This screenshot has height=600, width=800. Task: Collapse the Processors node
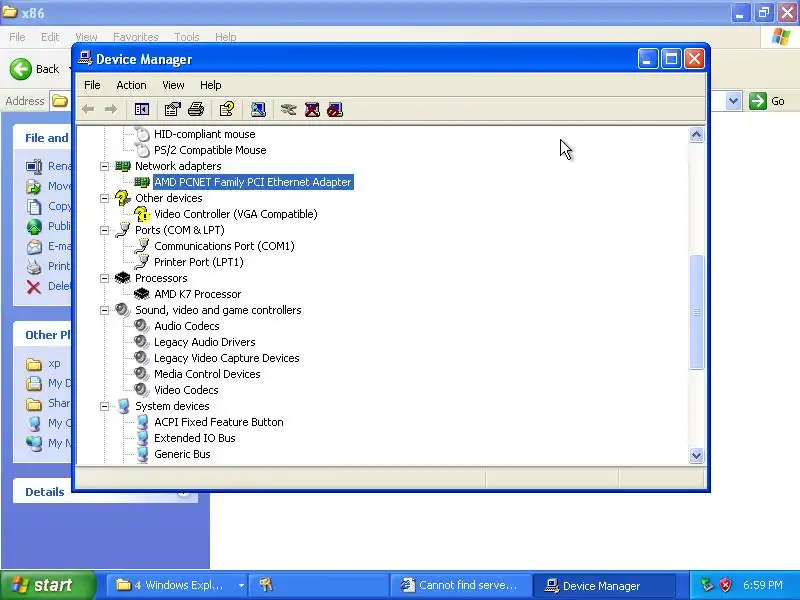coord(105,278)
